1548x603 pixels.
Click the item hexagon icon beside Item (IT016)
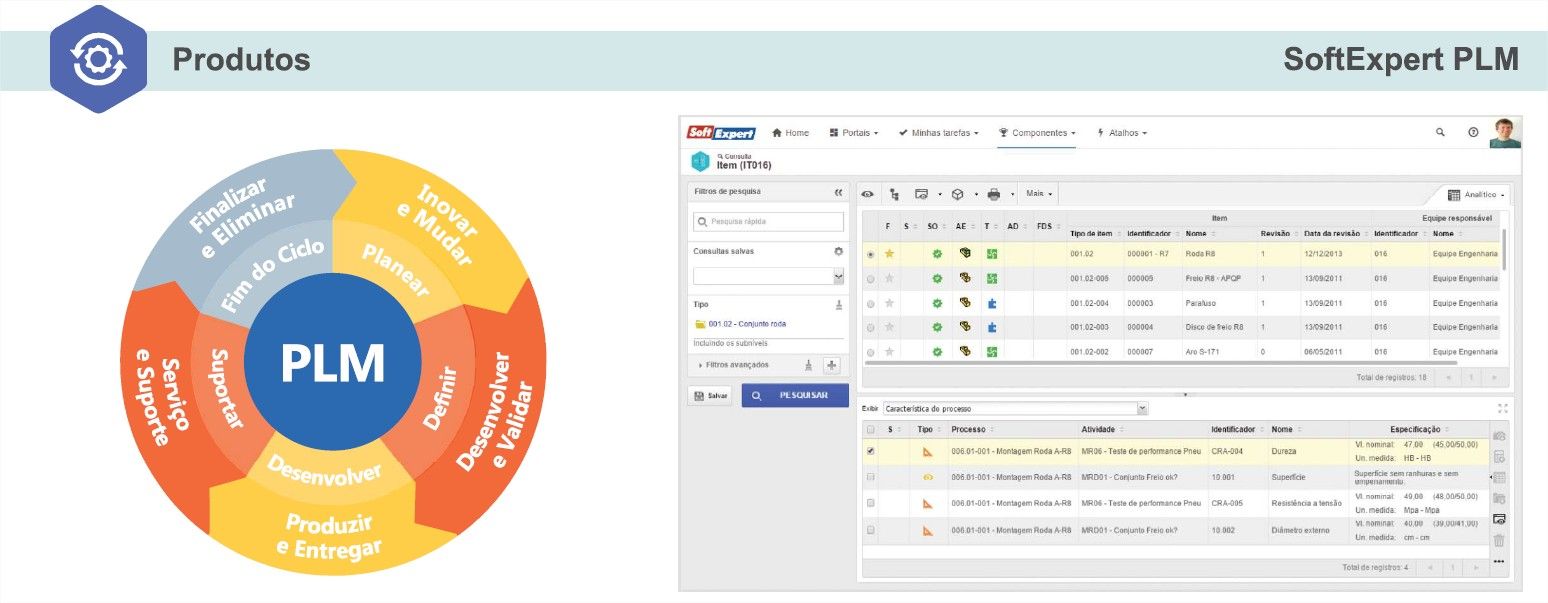click(x=700, y=161)
